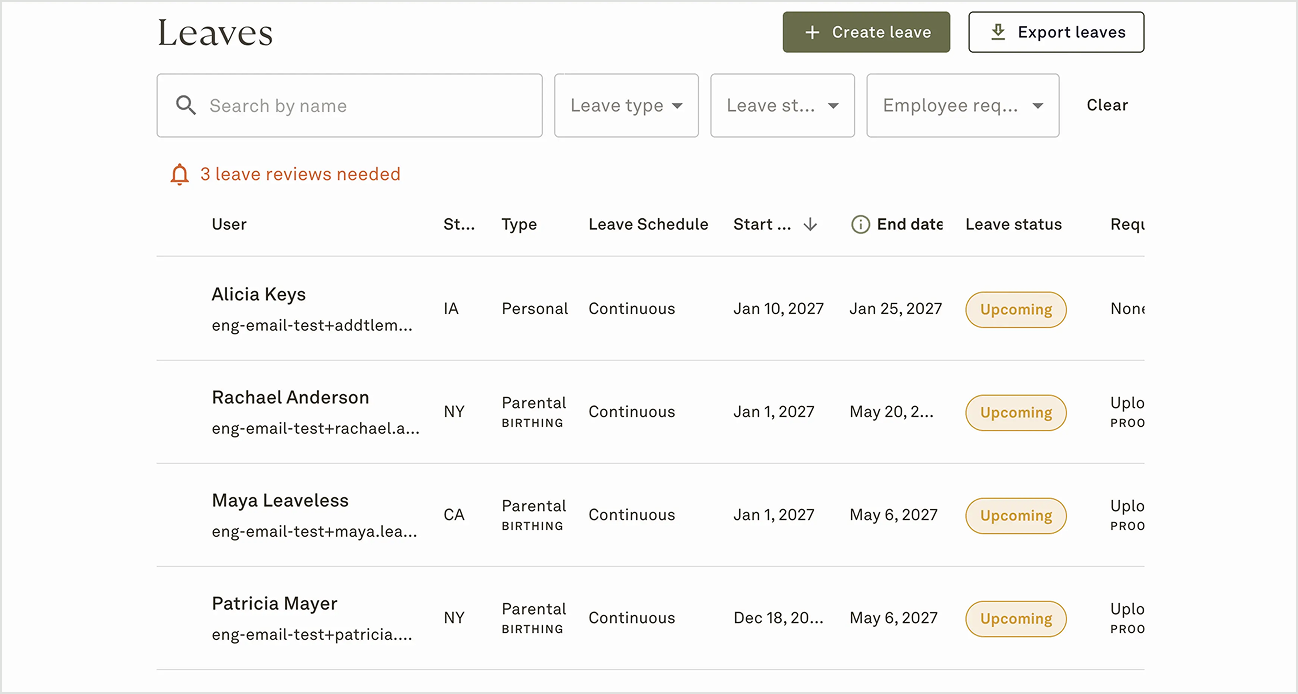Click the IA state cell
Screen dimensions: 1298x694
click(451, 309)
